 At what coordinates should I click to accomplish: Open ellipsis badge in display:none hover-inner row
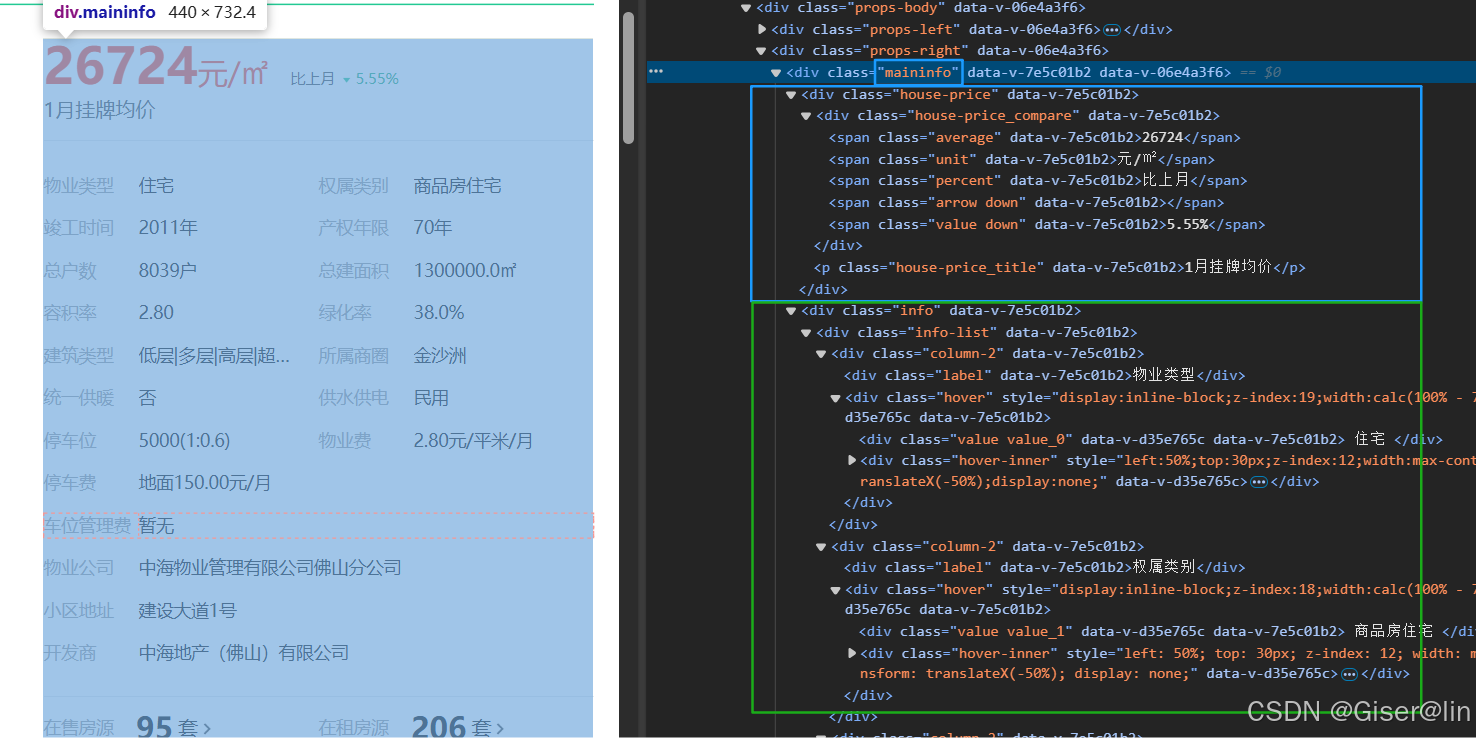(x=1258, y=482)
